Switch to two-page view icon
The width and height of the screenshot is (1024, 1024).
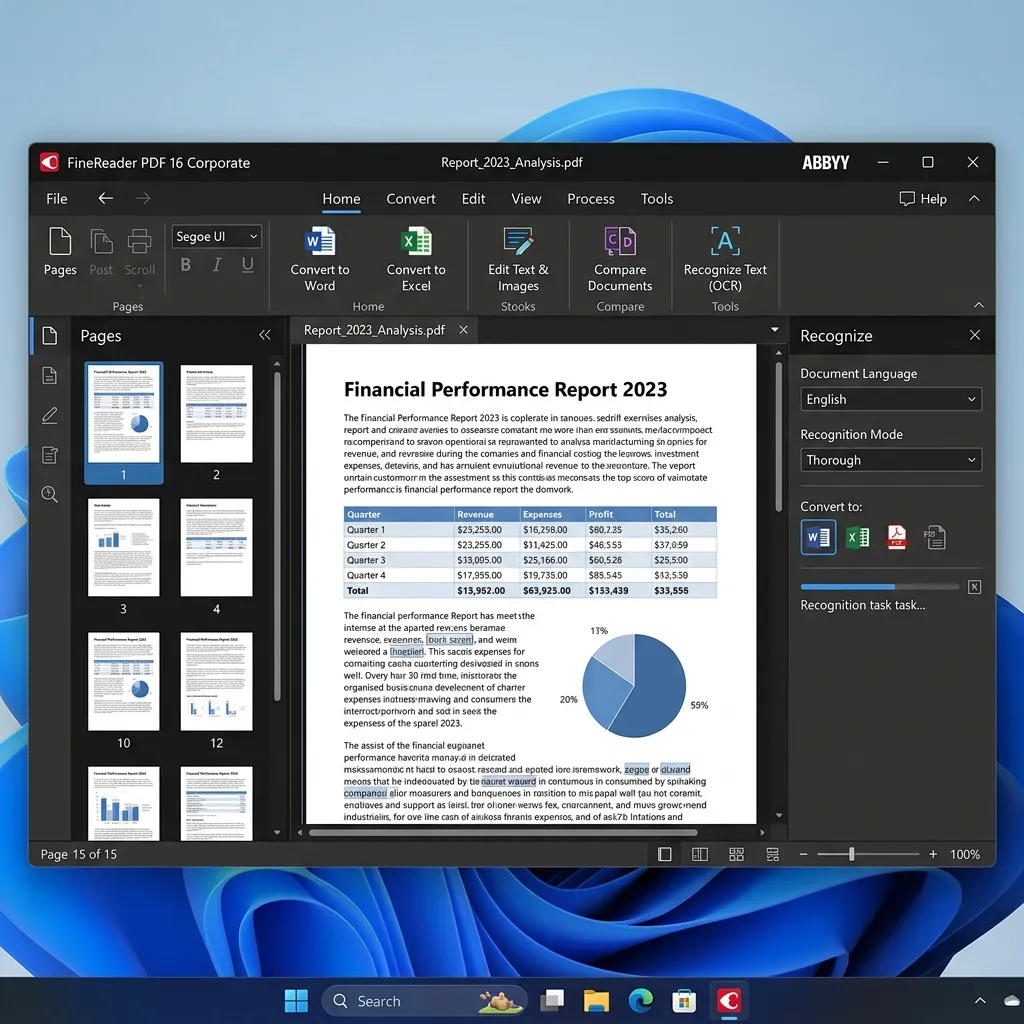pyautogui.click(x=700, y=854)
